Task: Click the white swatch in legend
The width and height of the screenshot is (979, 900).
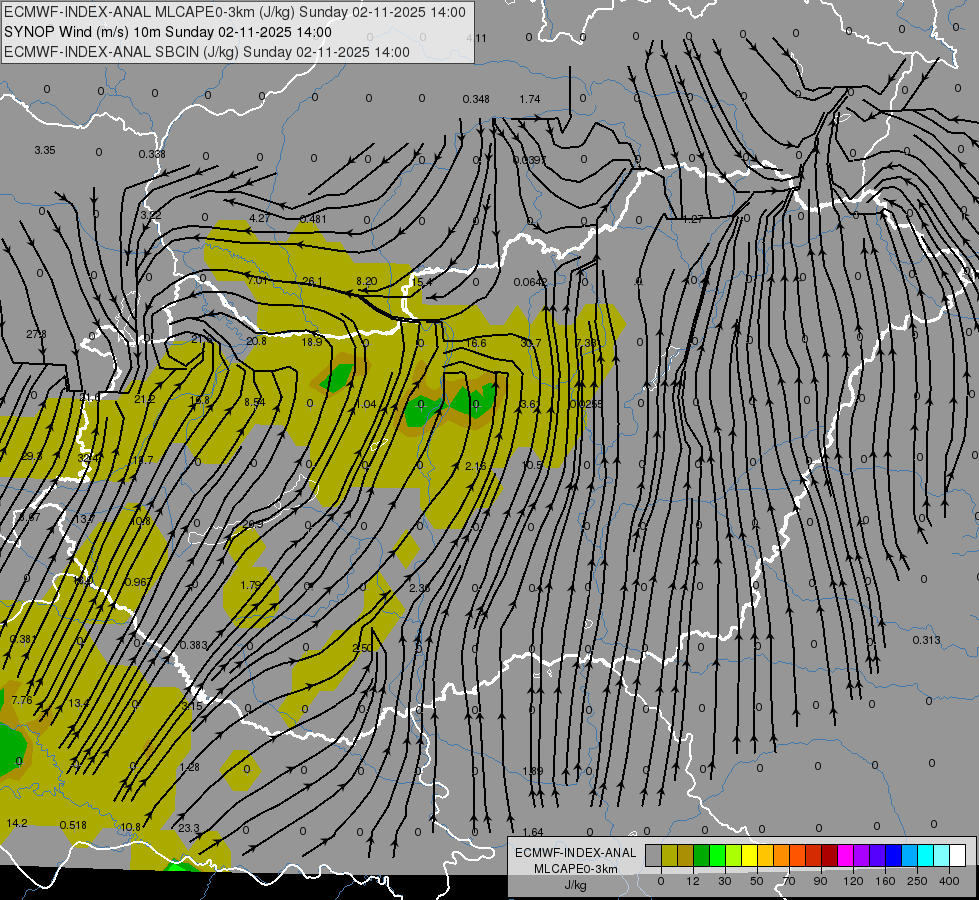Action: 958,855
